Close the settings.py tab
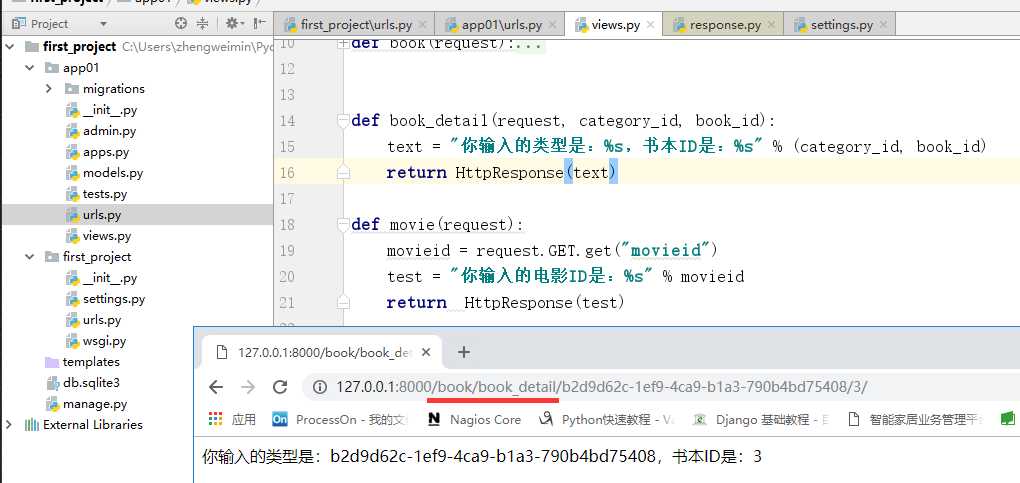The height and width of the screenshot is (483, 1020). tap(884, 25)
